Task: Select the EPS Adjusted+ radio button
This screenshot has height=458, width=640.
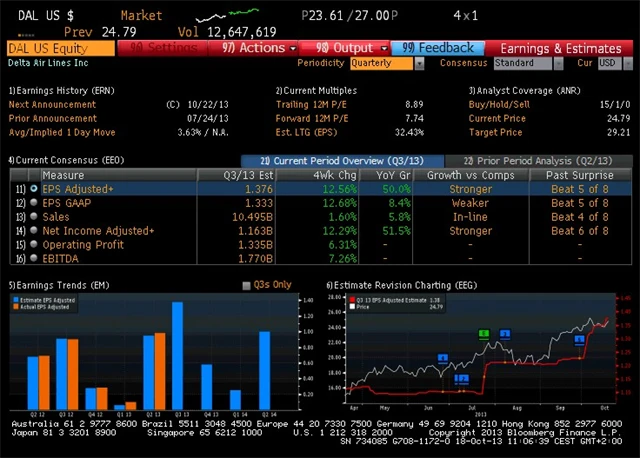Action: (34, 188)
